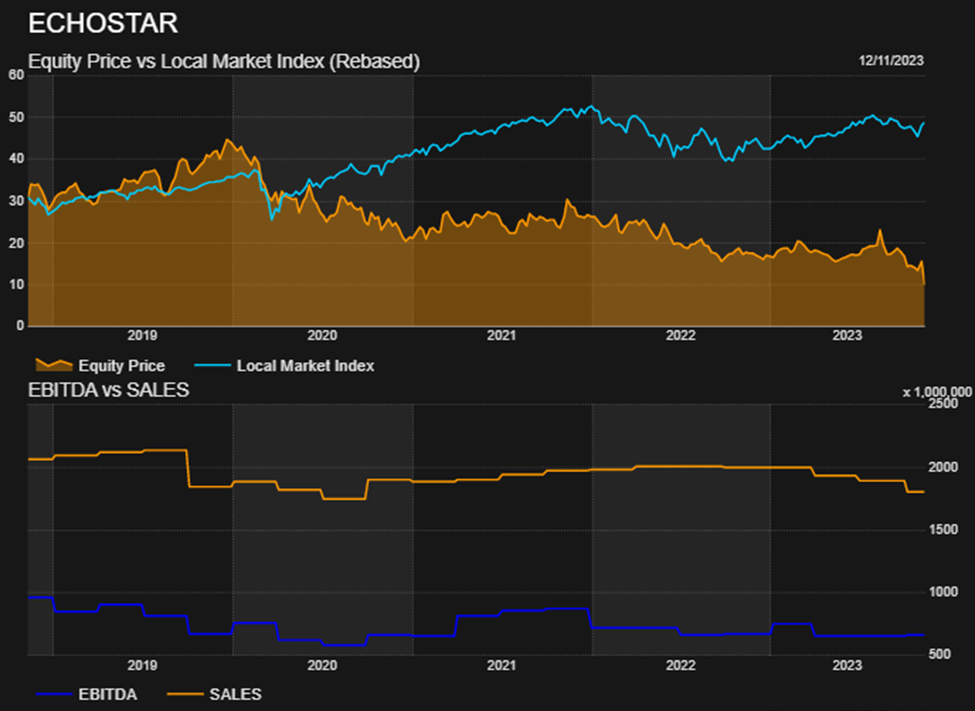Click the ECHOSTAR title text
The width and height of the screenshot is (975, 711).
tap(103, 24)
